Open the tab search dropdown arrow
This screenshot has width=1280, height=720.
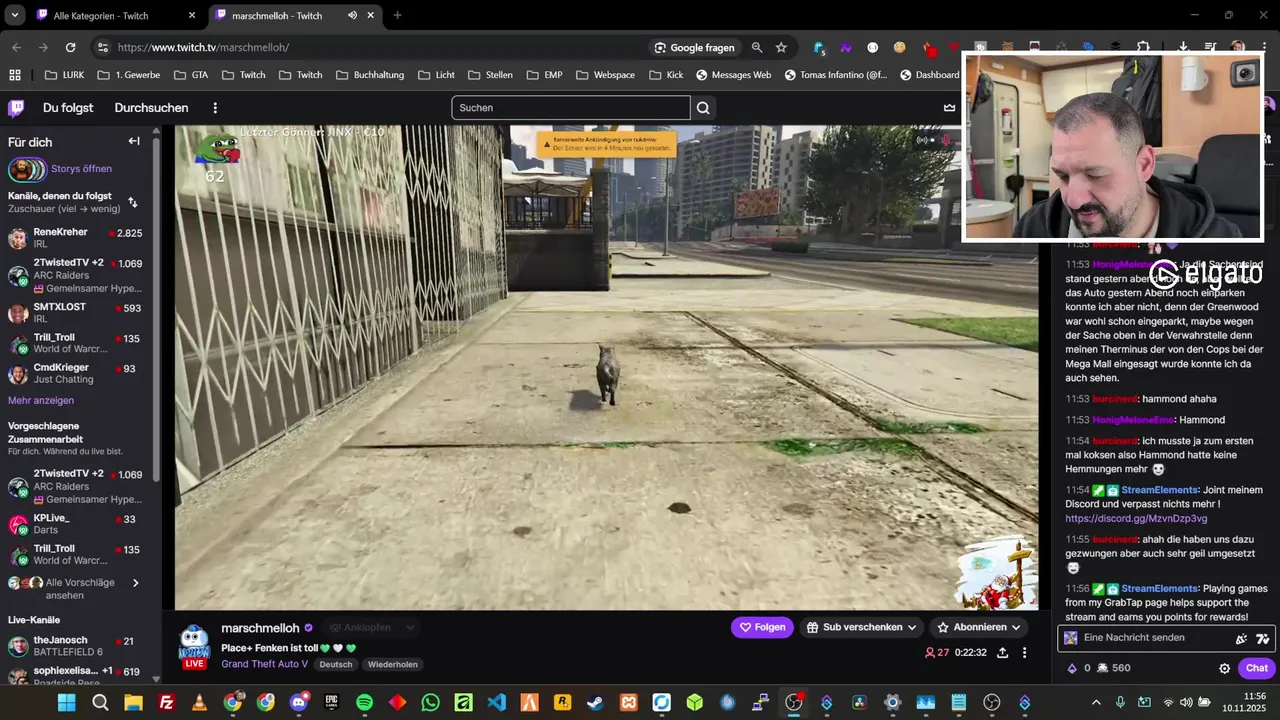pos(14,15)
